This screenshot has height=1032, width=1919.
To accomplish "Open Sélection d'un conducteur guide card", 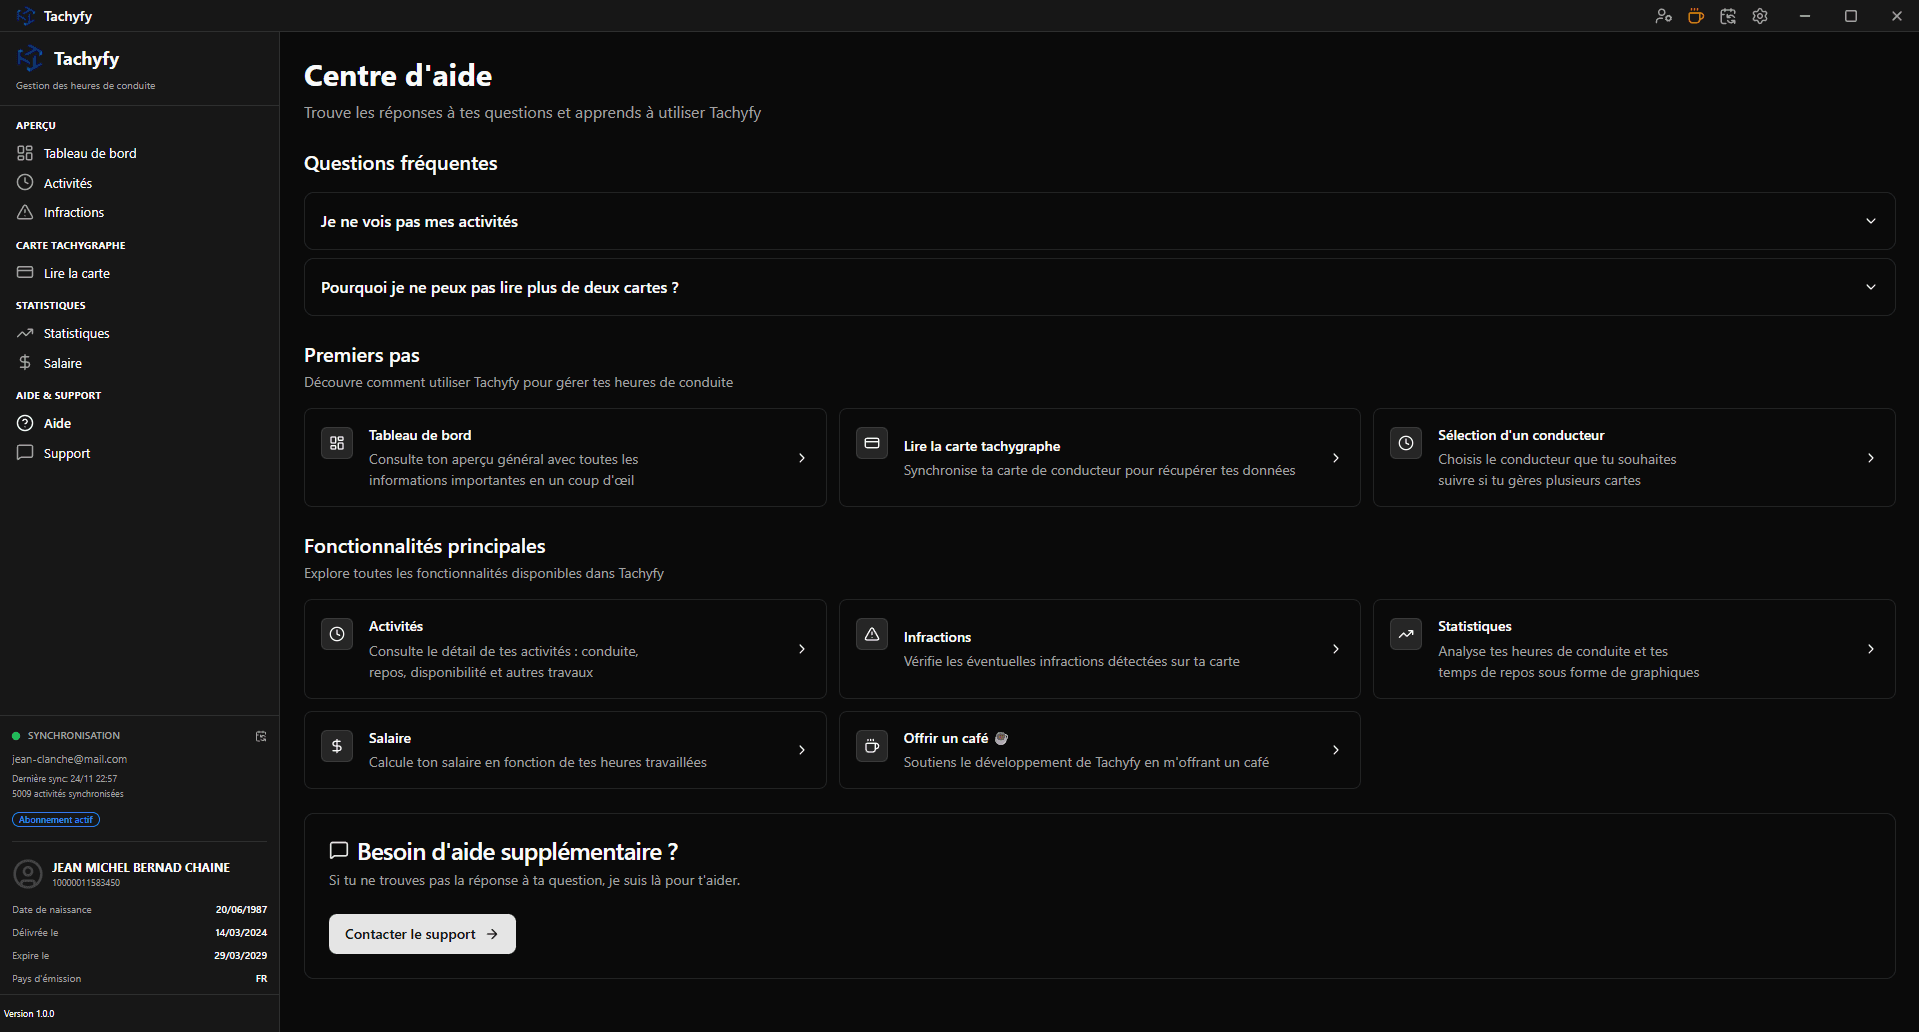I will [1633, 458].
